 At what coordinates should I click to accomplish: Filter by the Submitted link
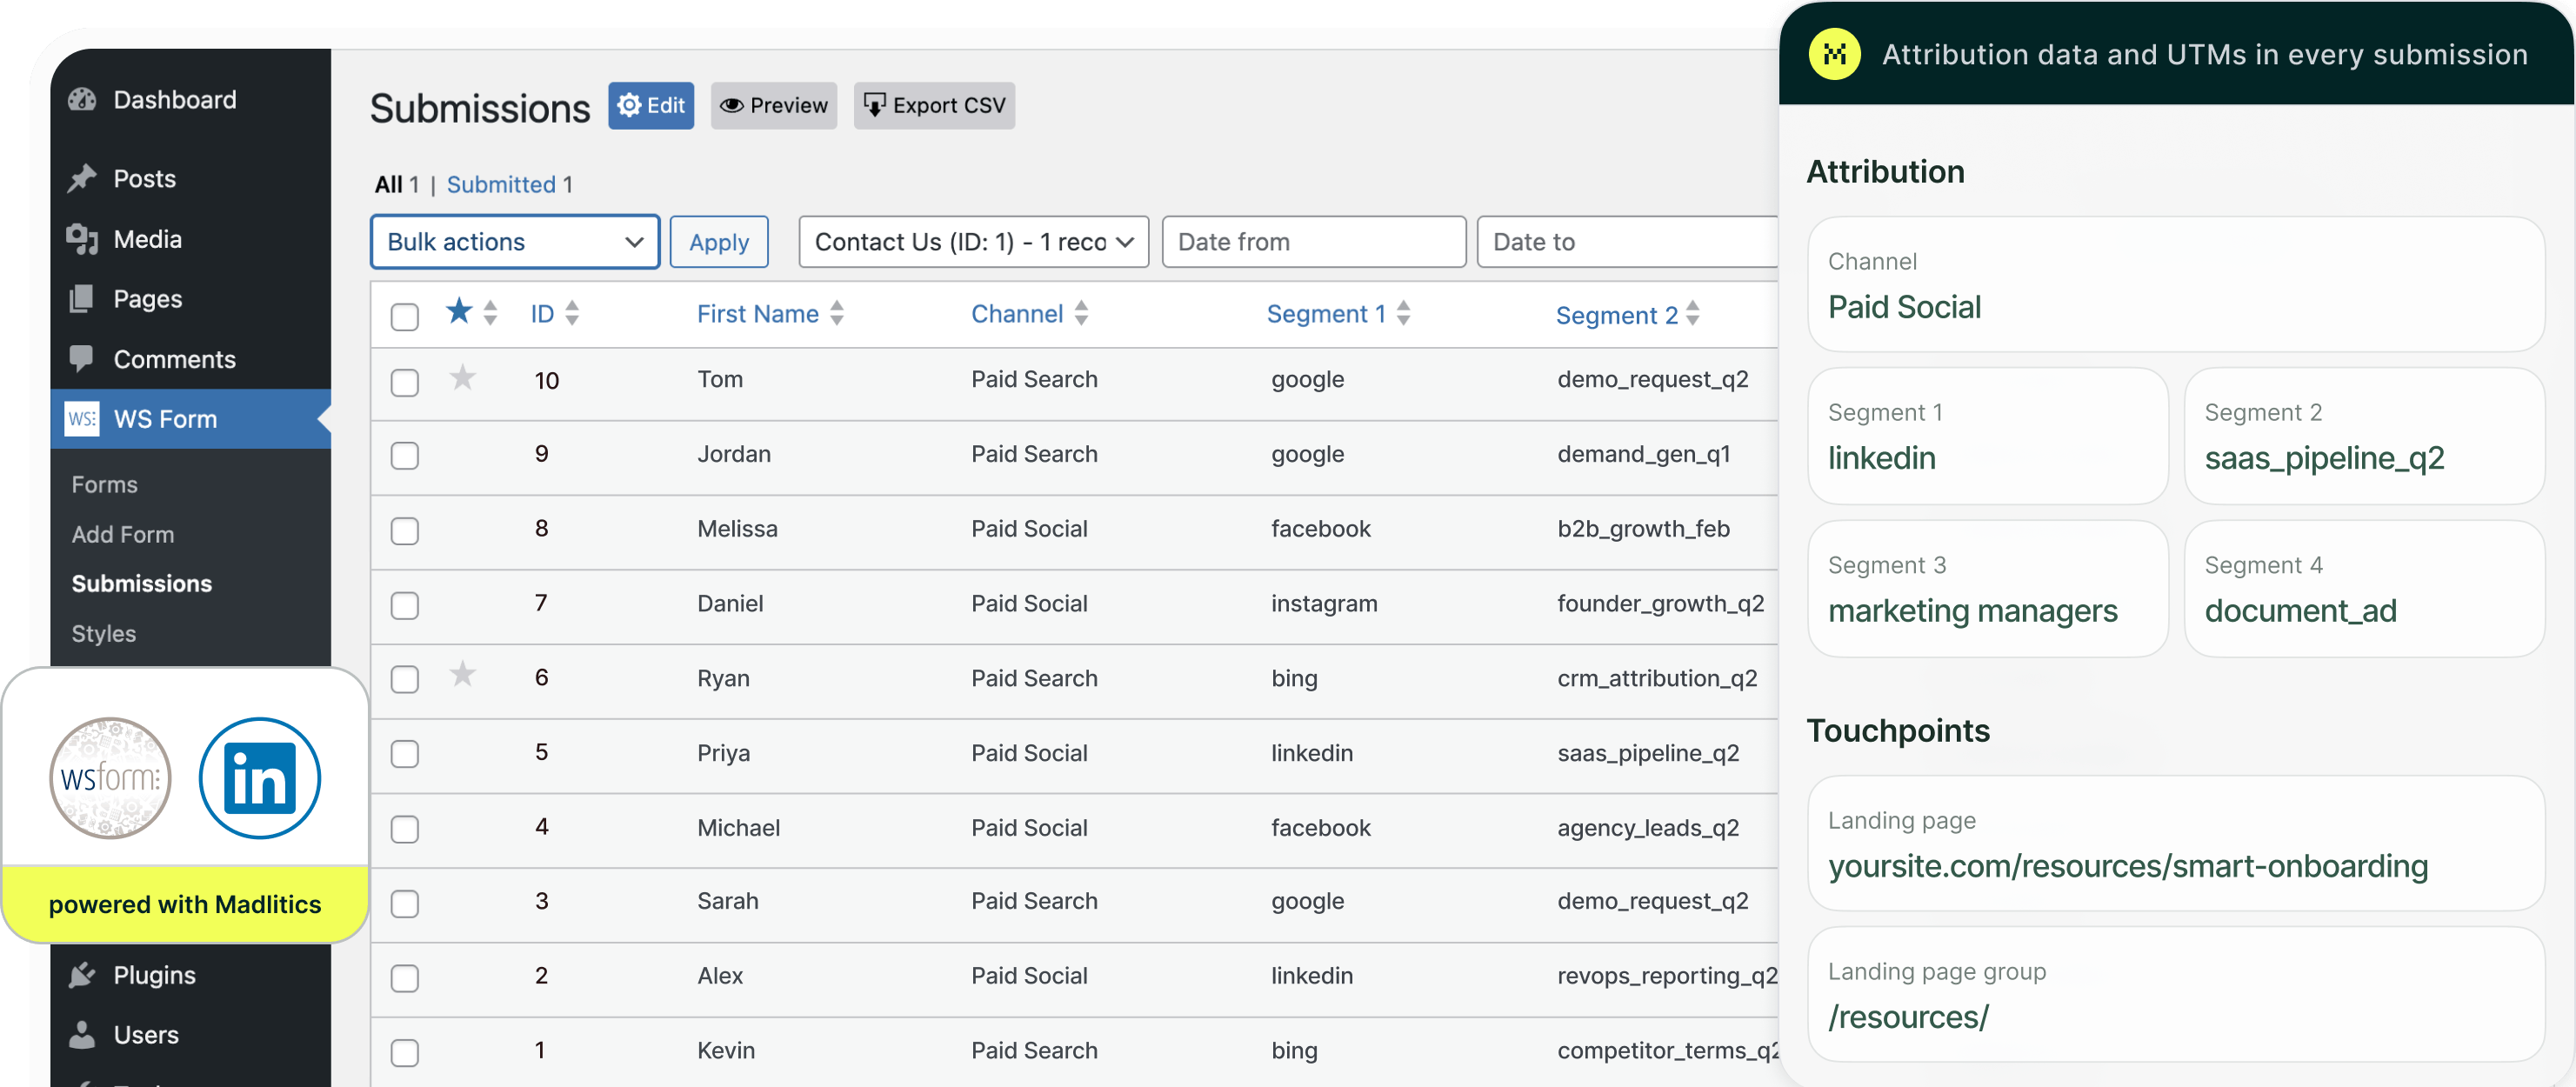tap(501, 184)
